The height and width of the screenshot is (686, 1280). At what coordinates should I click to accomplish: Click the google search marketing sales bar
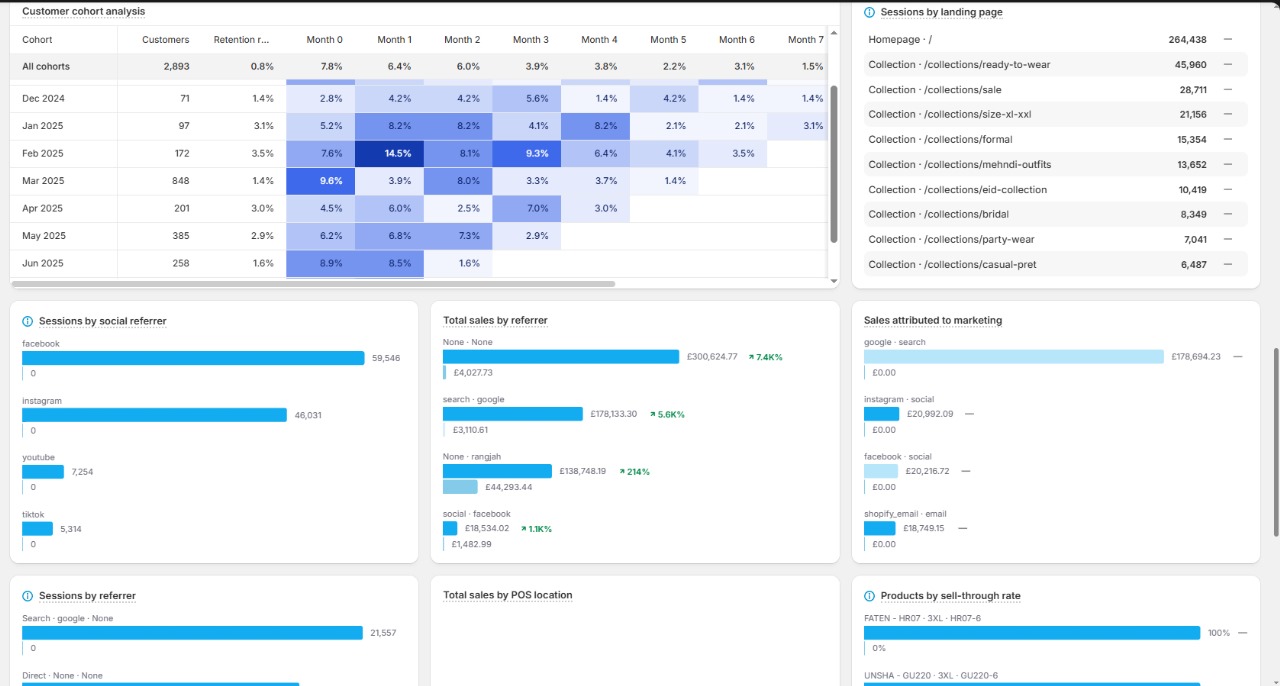click(x=1013, y=357)
